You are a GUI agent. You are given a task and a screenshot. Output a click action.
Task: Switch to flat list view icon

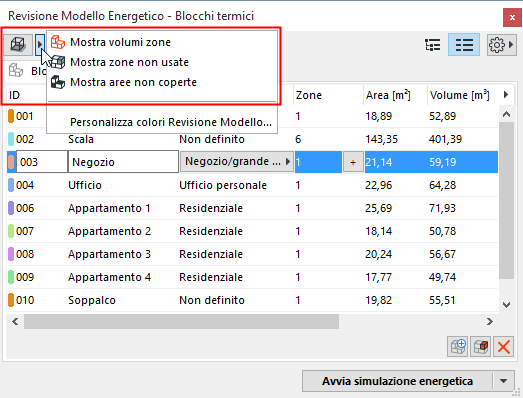464,45
